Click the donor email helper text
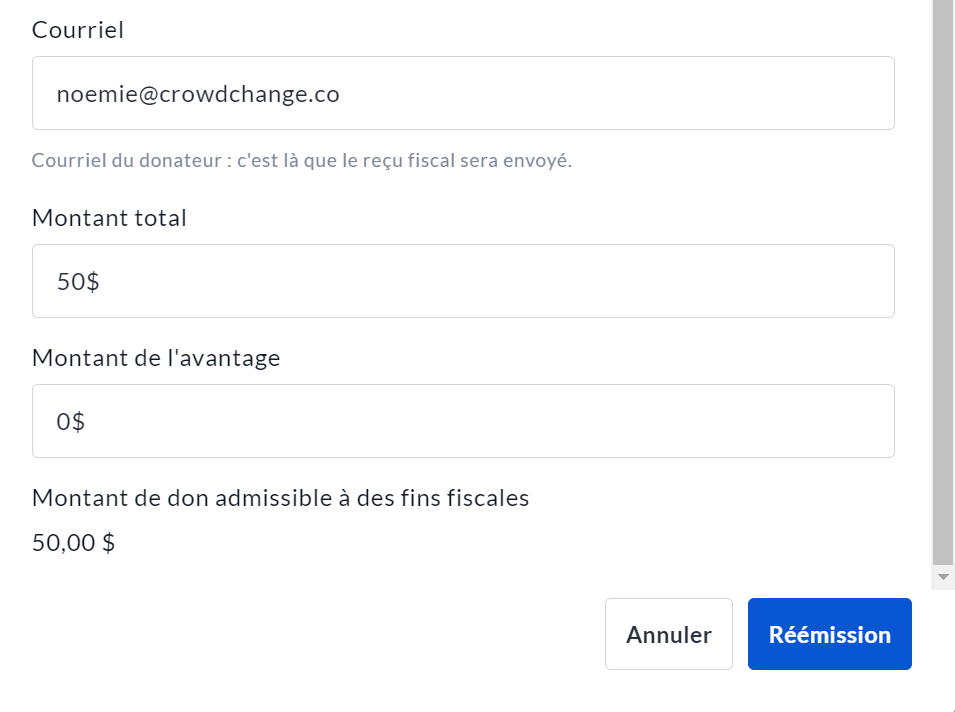Image resolution: width=955 pixels, height=712 pixels. [x=301, y=161]
